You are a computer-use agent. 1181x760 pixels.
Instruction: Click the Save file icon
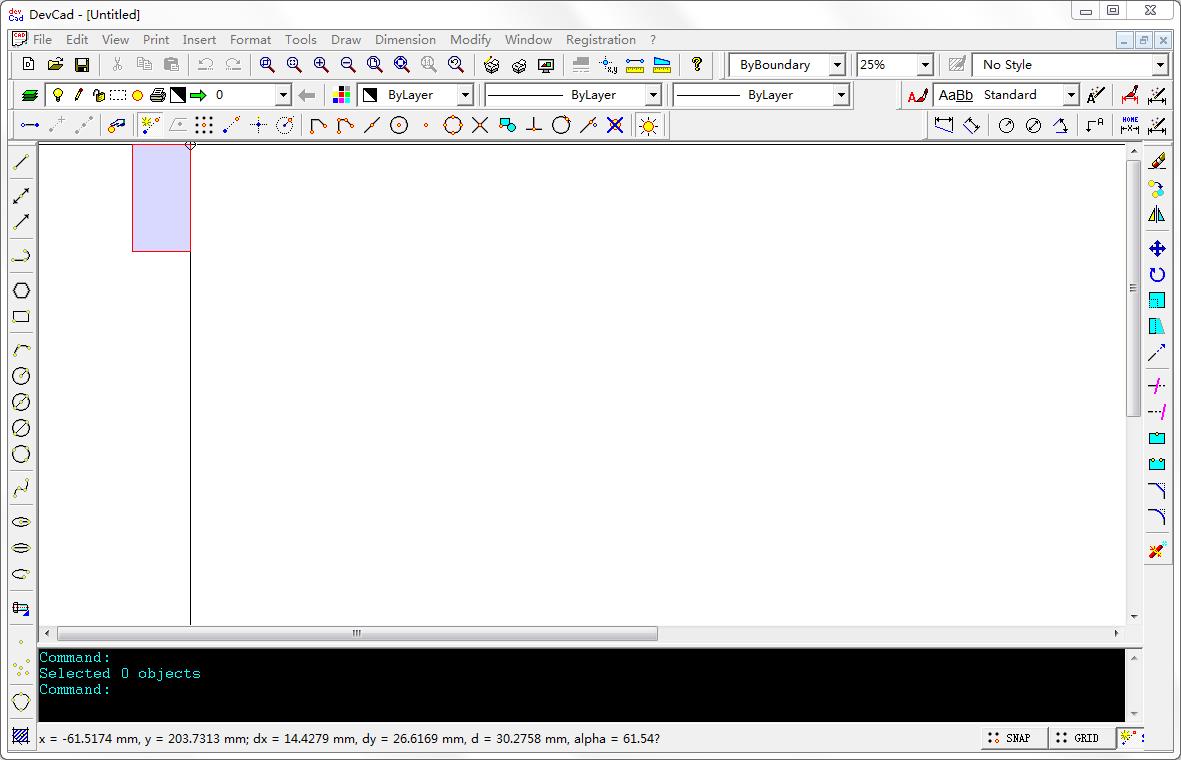pos(82,65)
